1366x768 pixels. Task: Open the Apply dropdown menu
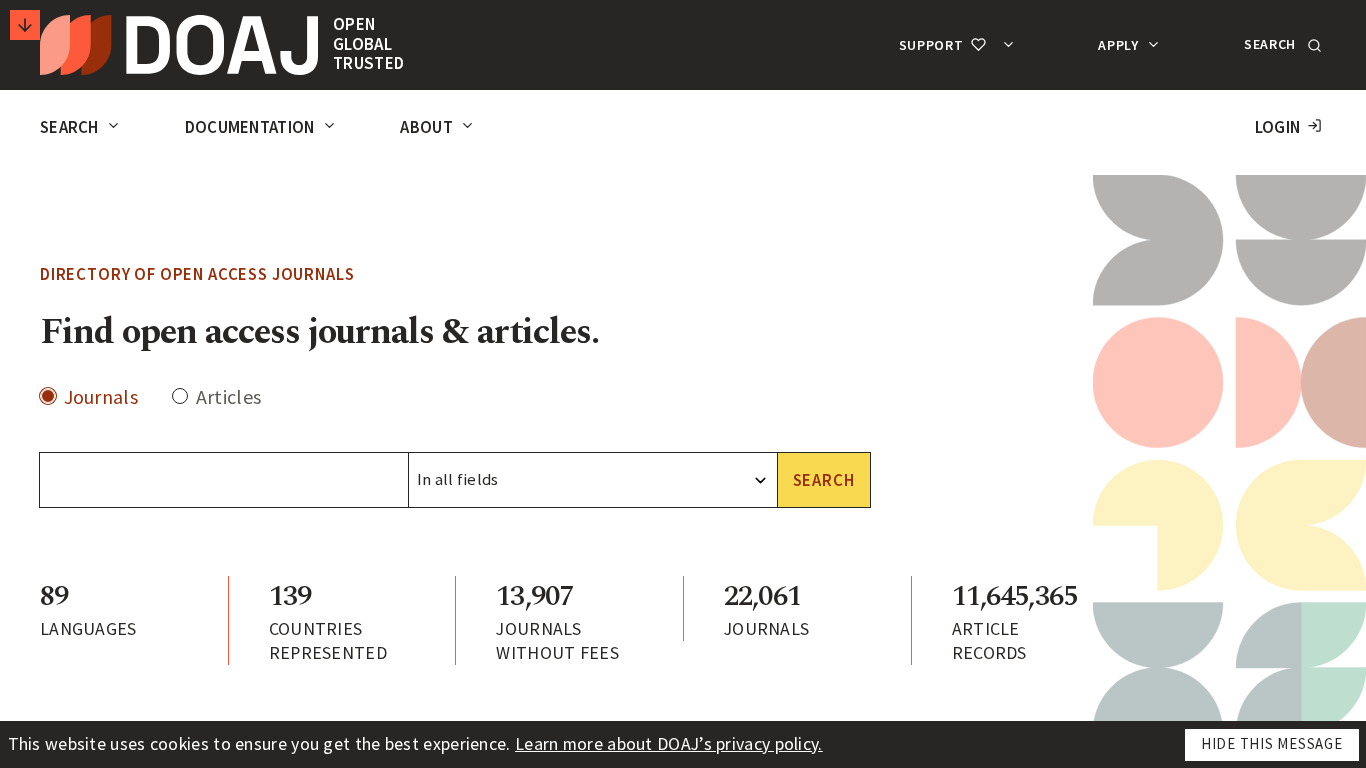(x=1128, y=45)
